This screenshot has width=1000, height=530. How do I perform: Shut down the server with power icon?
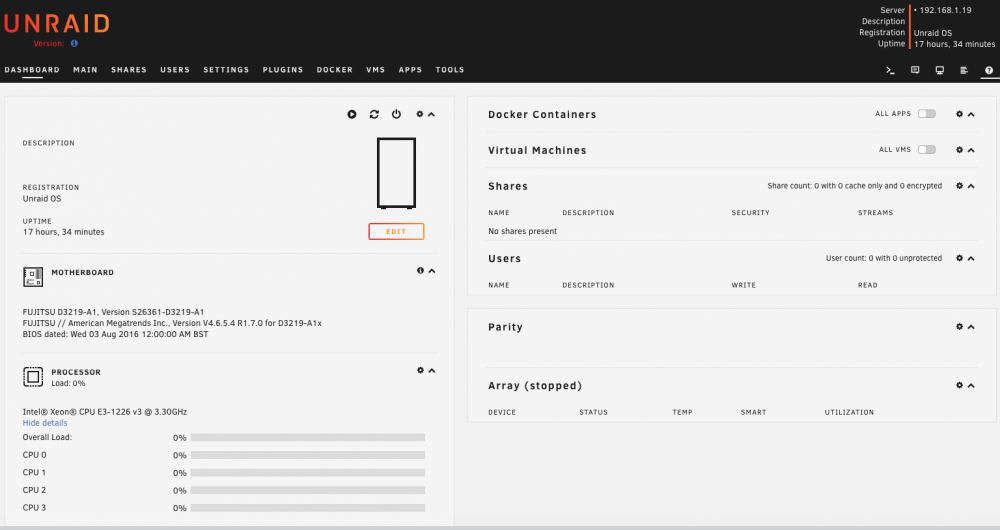click(397, 114)
